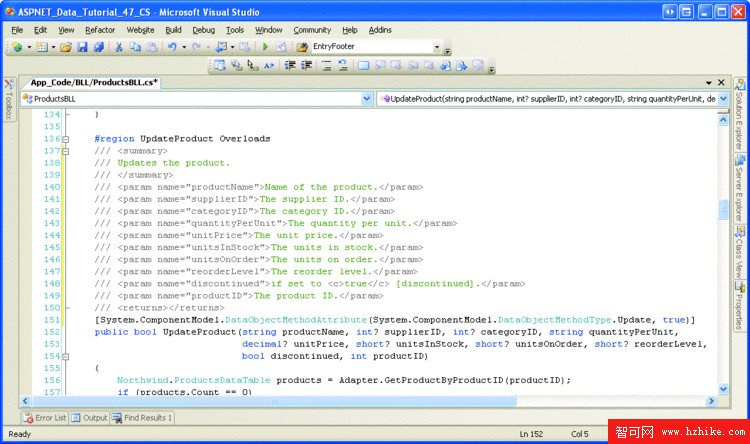Open the ProductsBLL class dropdown
This screenshot has width=750, height=444.
click(x=368, y=100)
